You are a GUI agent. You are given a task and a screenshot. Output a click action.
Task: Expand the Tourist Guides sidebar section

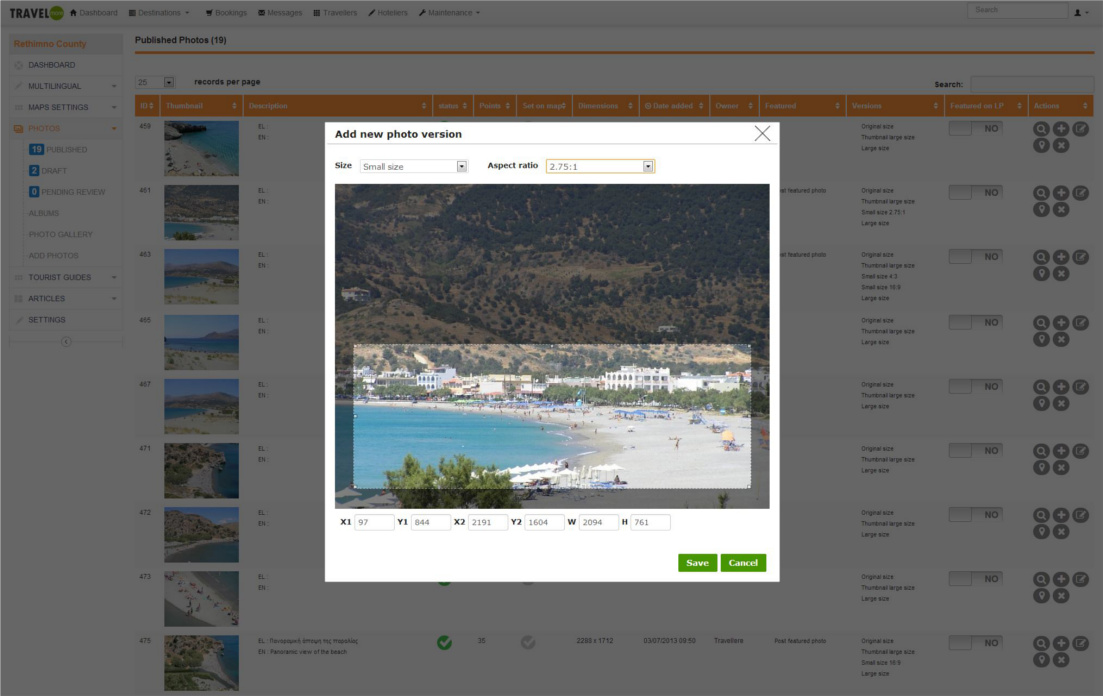pyautogui.click(x=65, y=277)
